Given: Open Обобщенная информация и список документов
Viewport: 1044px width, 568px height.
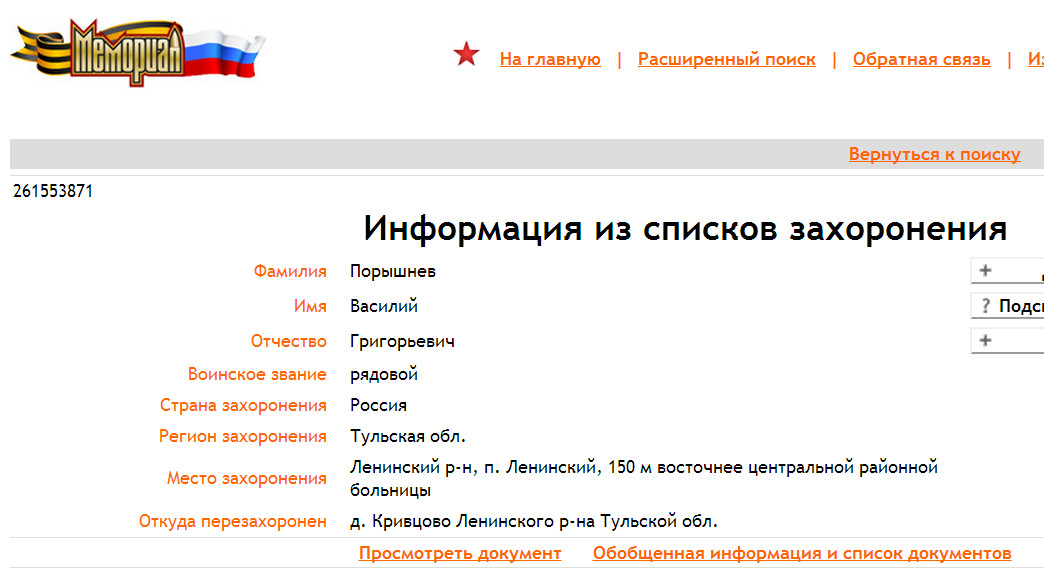Looking at the screenshot, I should tap(801, 553).
